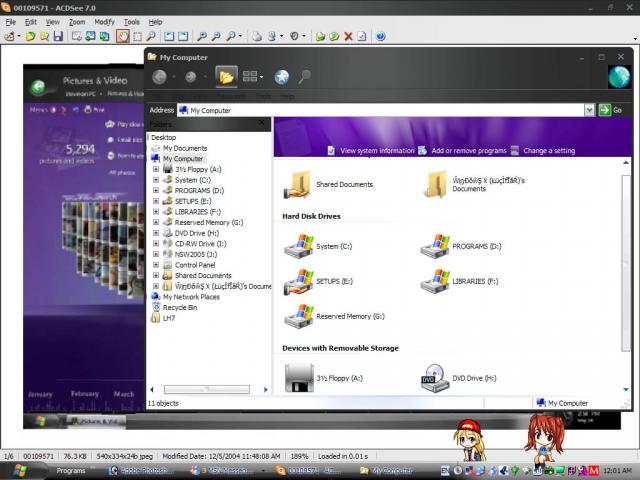Click the Zoom out magnifier icon in ACDSee
Image resolution: width=640 pixels, height=480 pixels.
216,36
